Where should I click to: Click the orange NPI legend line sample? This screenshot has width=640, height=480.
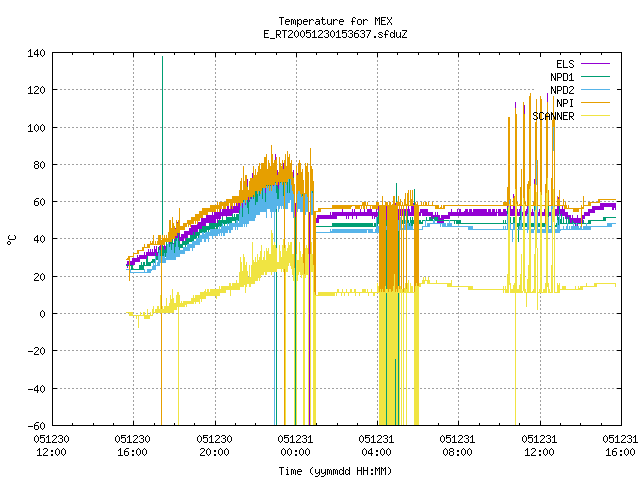[x=596, y=102]
